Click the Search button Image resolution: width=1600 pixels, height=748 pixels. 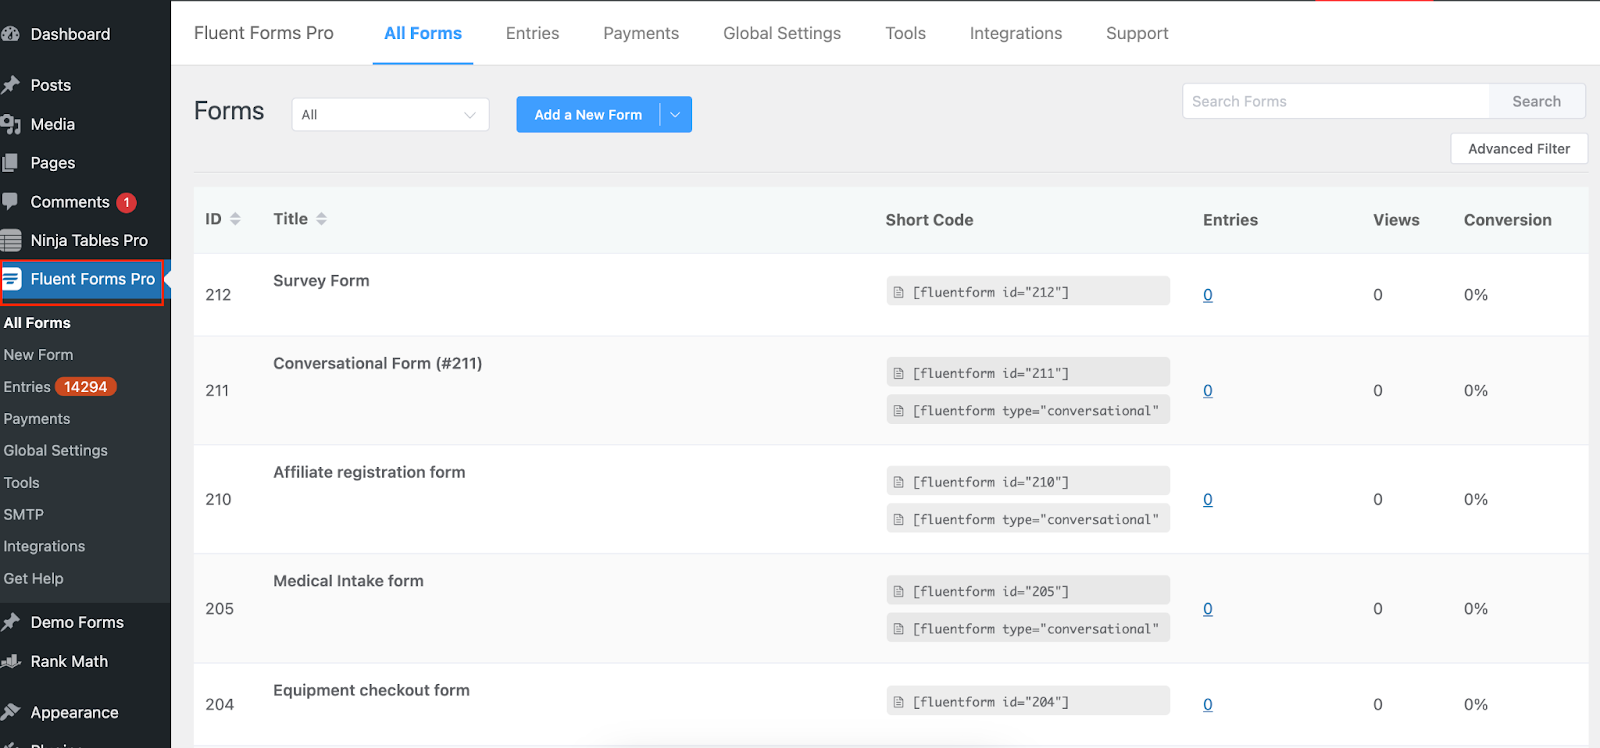click(x=1537, y=101)
